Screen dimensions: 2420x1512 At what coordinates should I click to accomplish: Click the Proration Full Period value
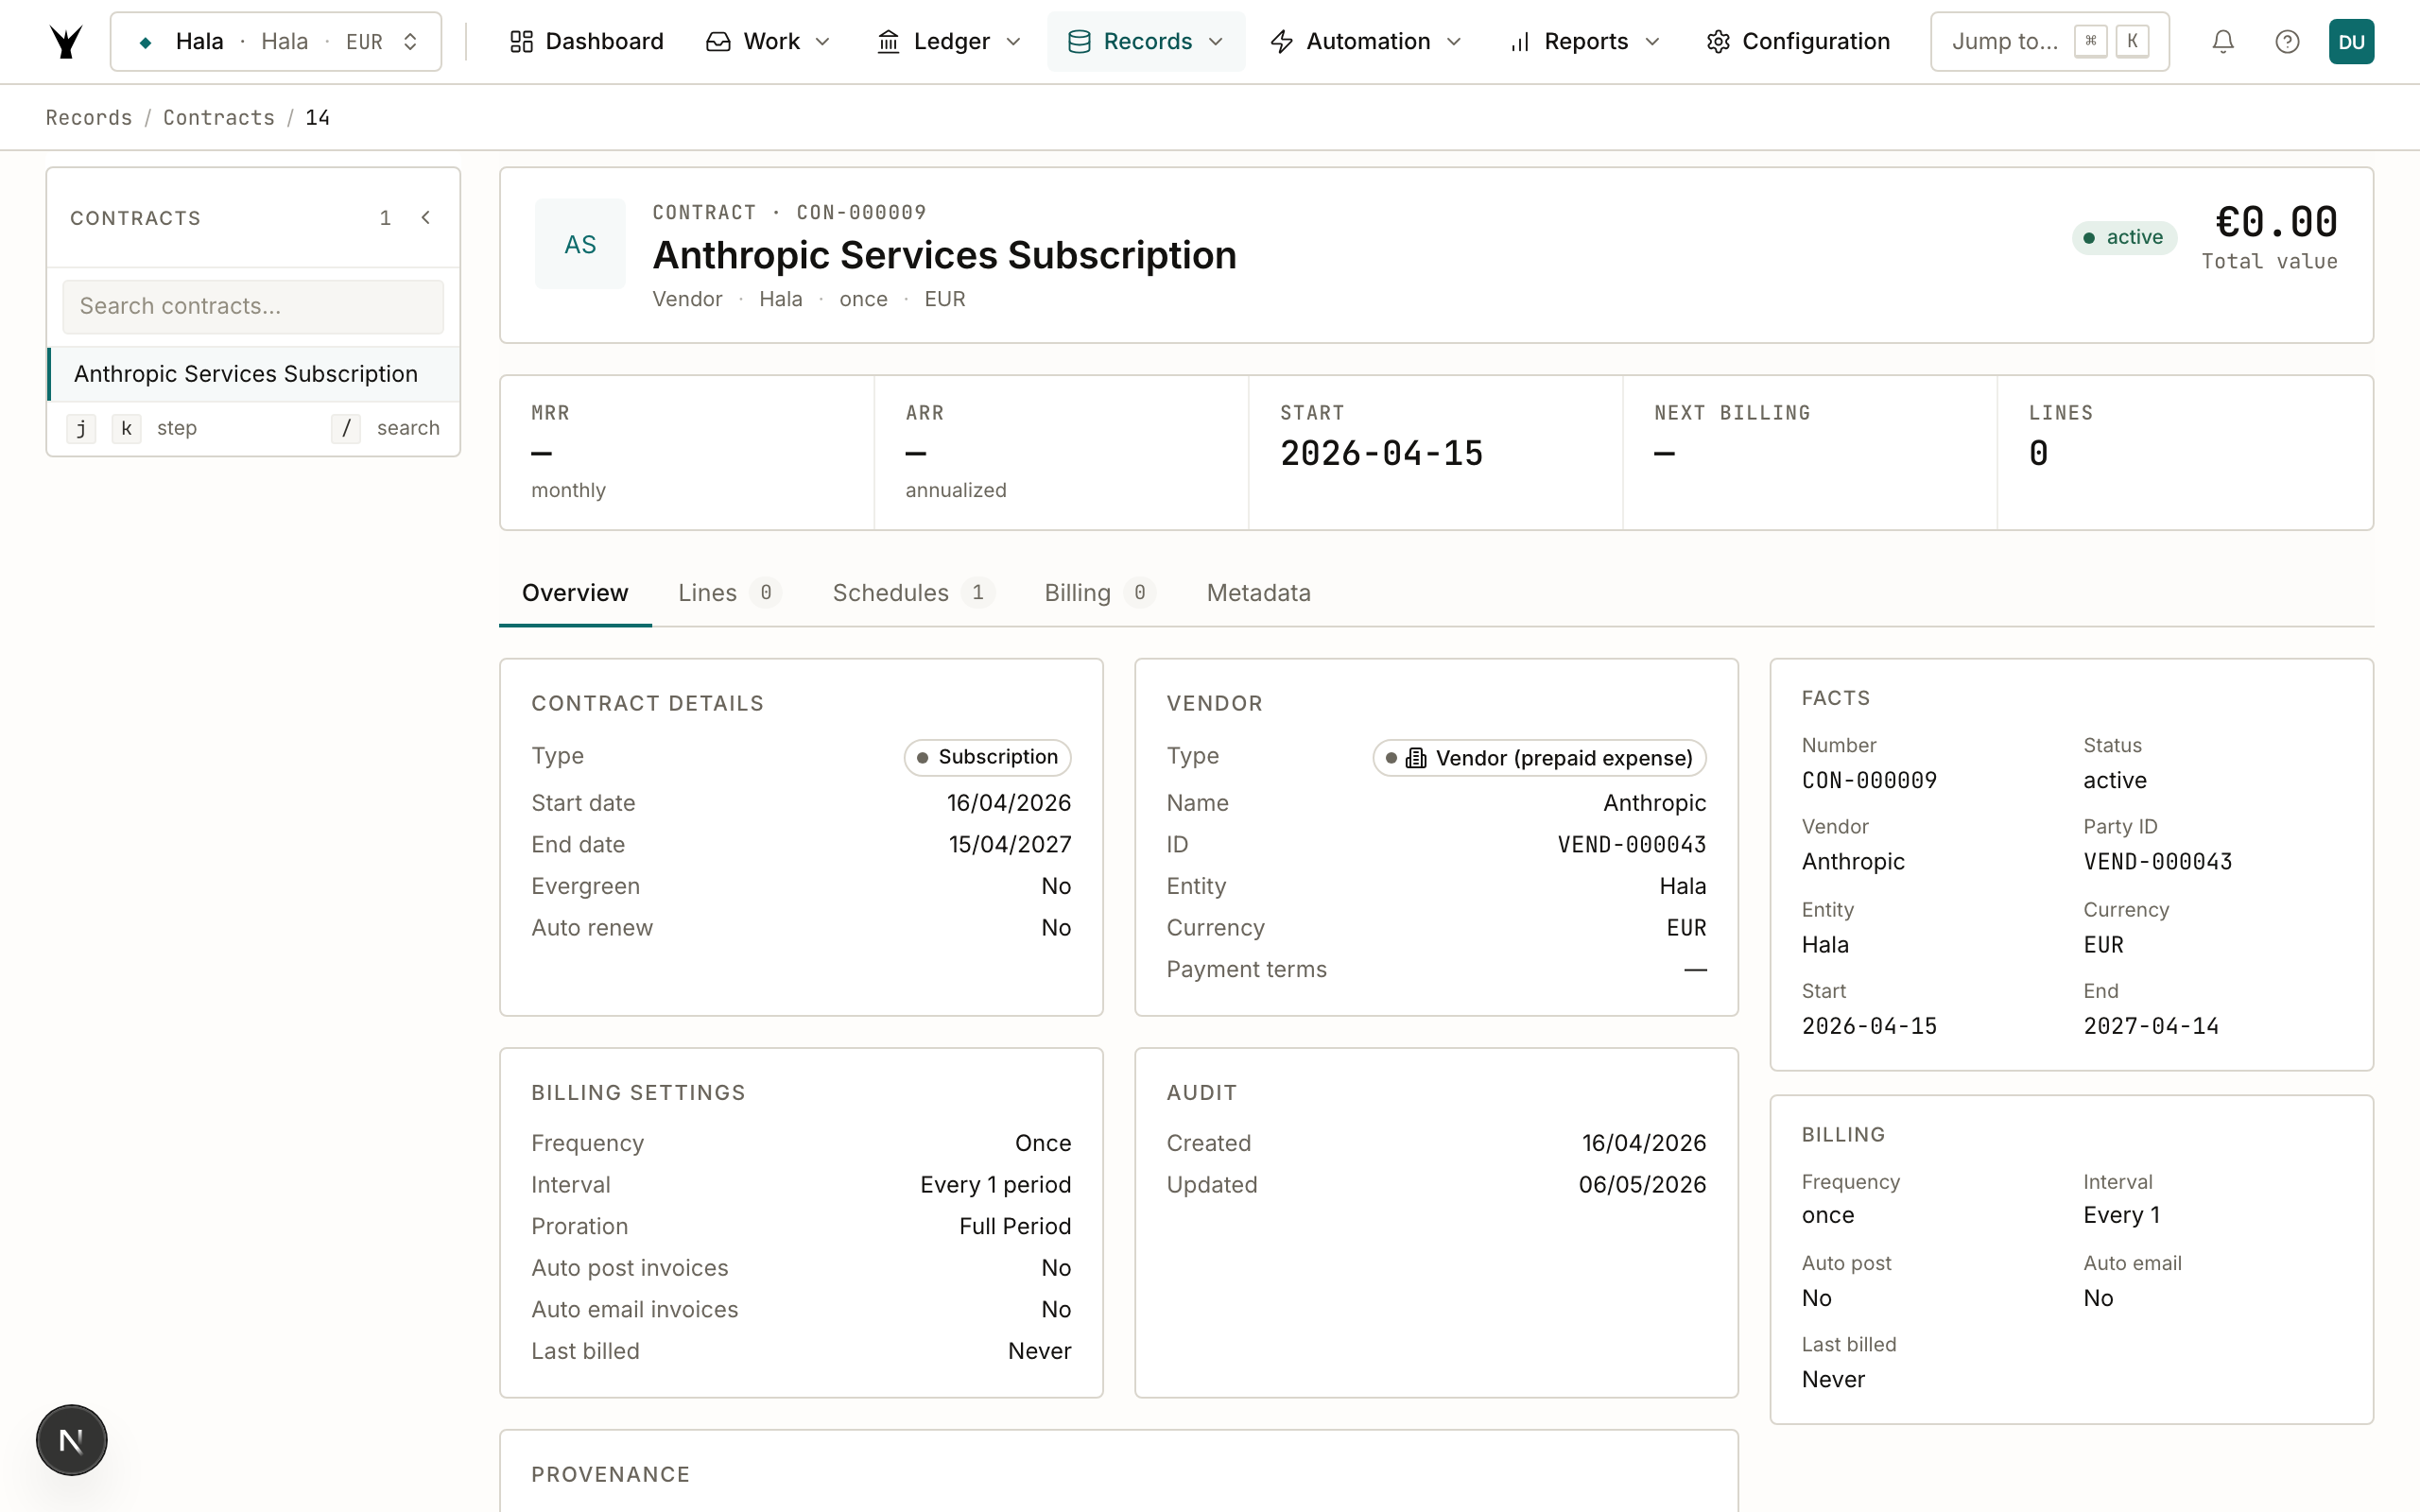coord(1015,1226)
